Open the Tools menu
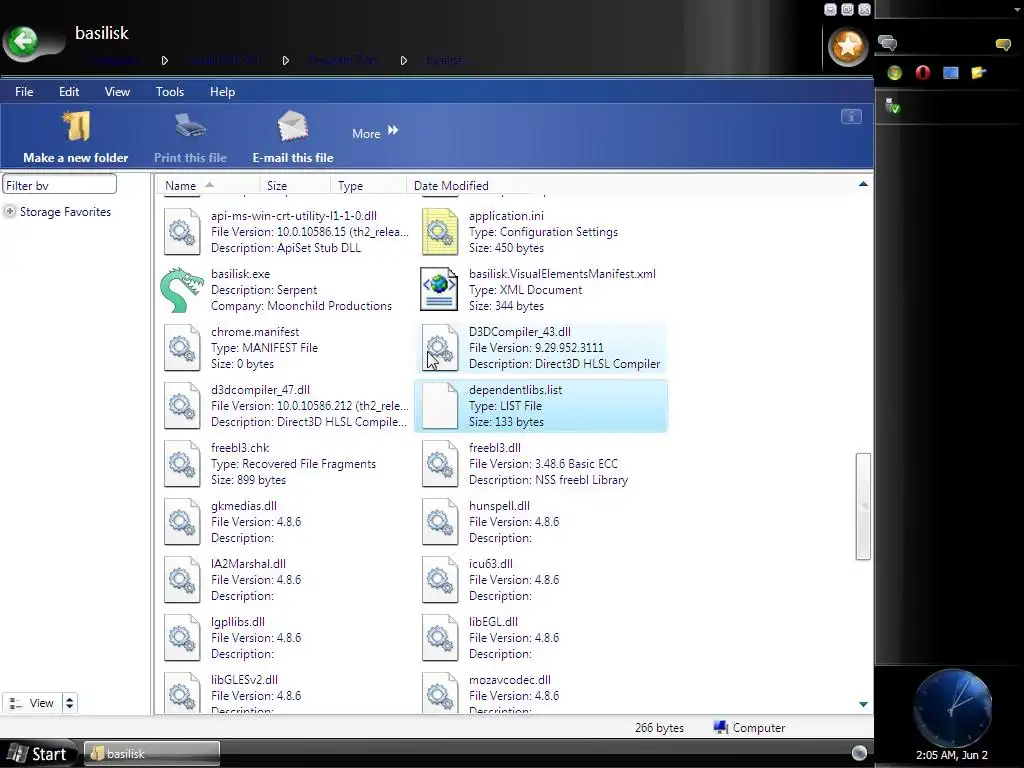This screenshot has width=1024, height=768. [170, 91]
